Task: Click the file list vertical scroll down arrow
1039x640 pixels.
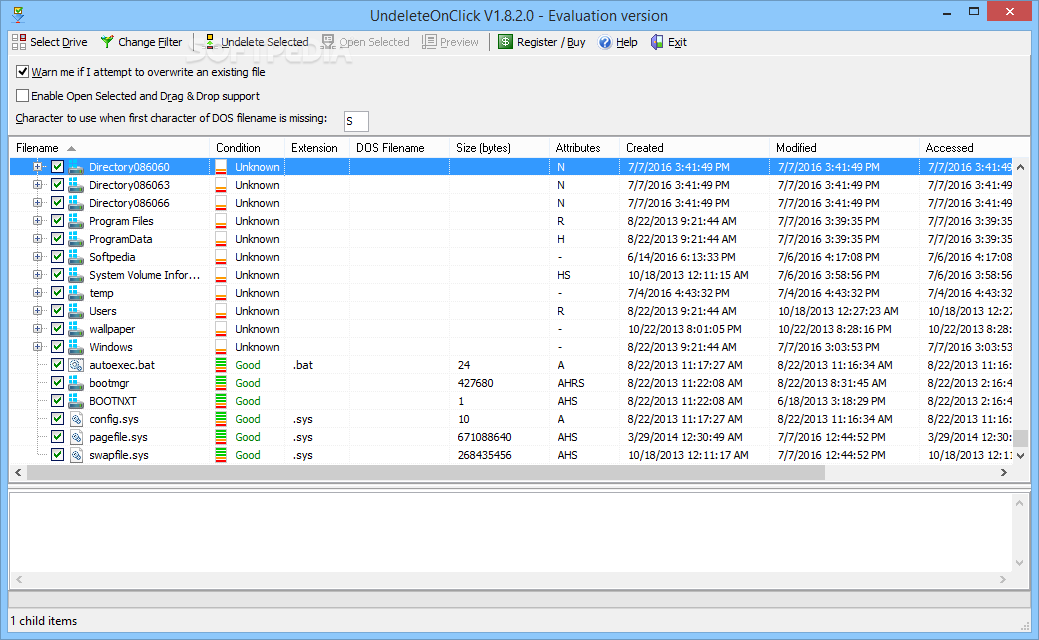Action: [x=1020, y=456]
